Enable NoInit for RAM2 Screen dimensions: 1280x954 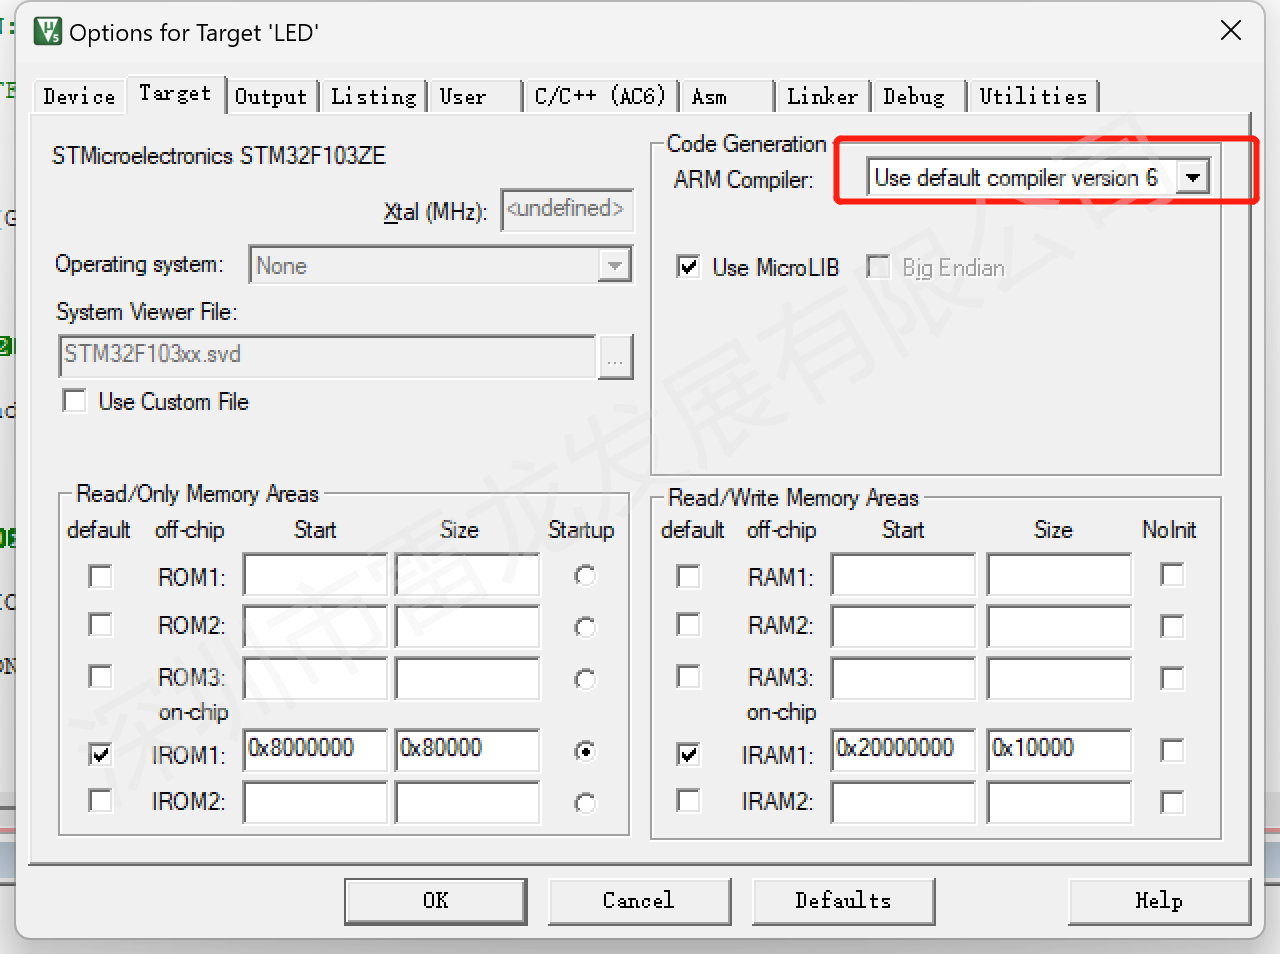(1172, 627)
